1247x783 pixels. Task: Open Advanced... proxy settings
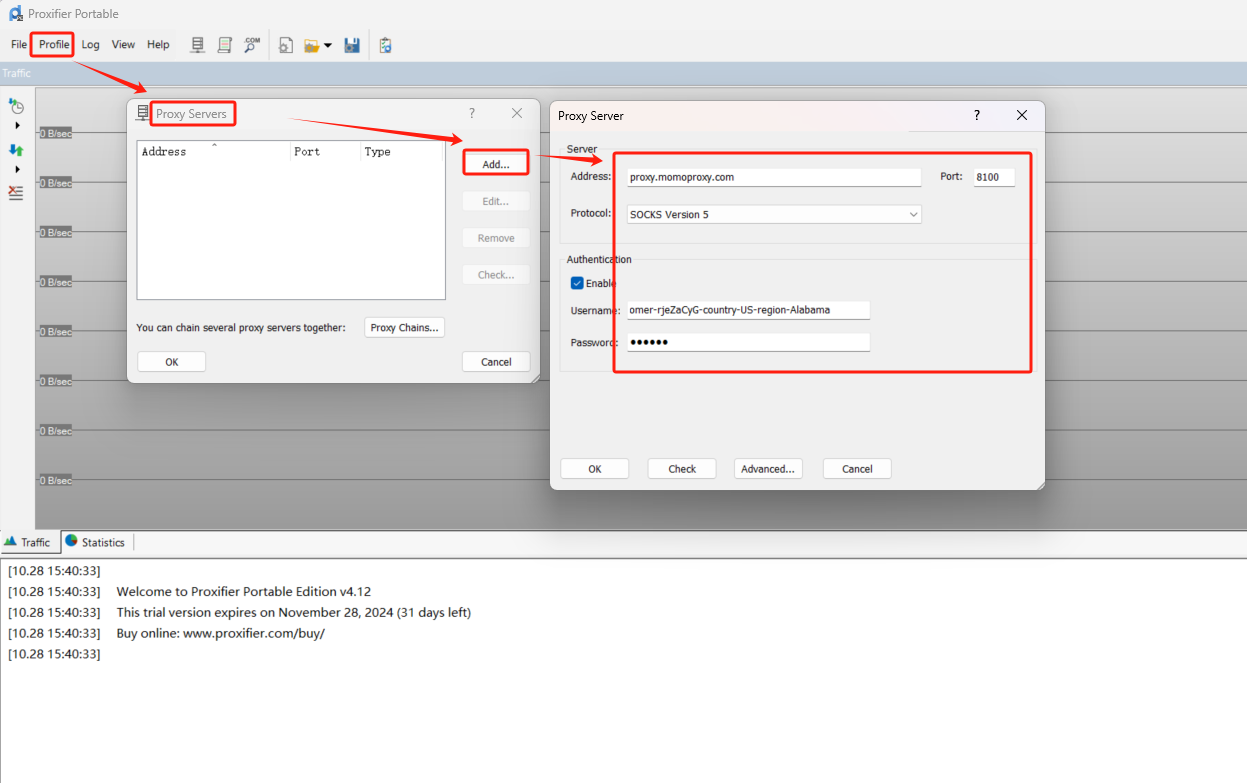point(769,469)
